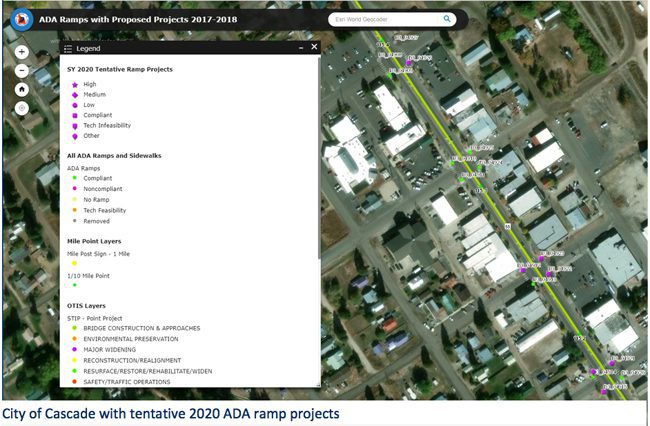This screenshot has width=650, height=426.
Task: Click the Bridge Construction & Approaches symbol
Action: click(75, 328)
